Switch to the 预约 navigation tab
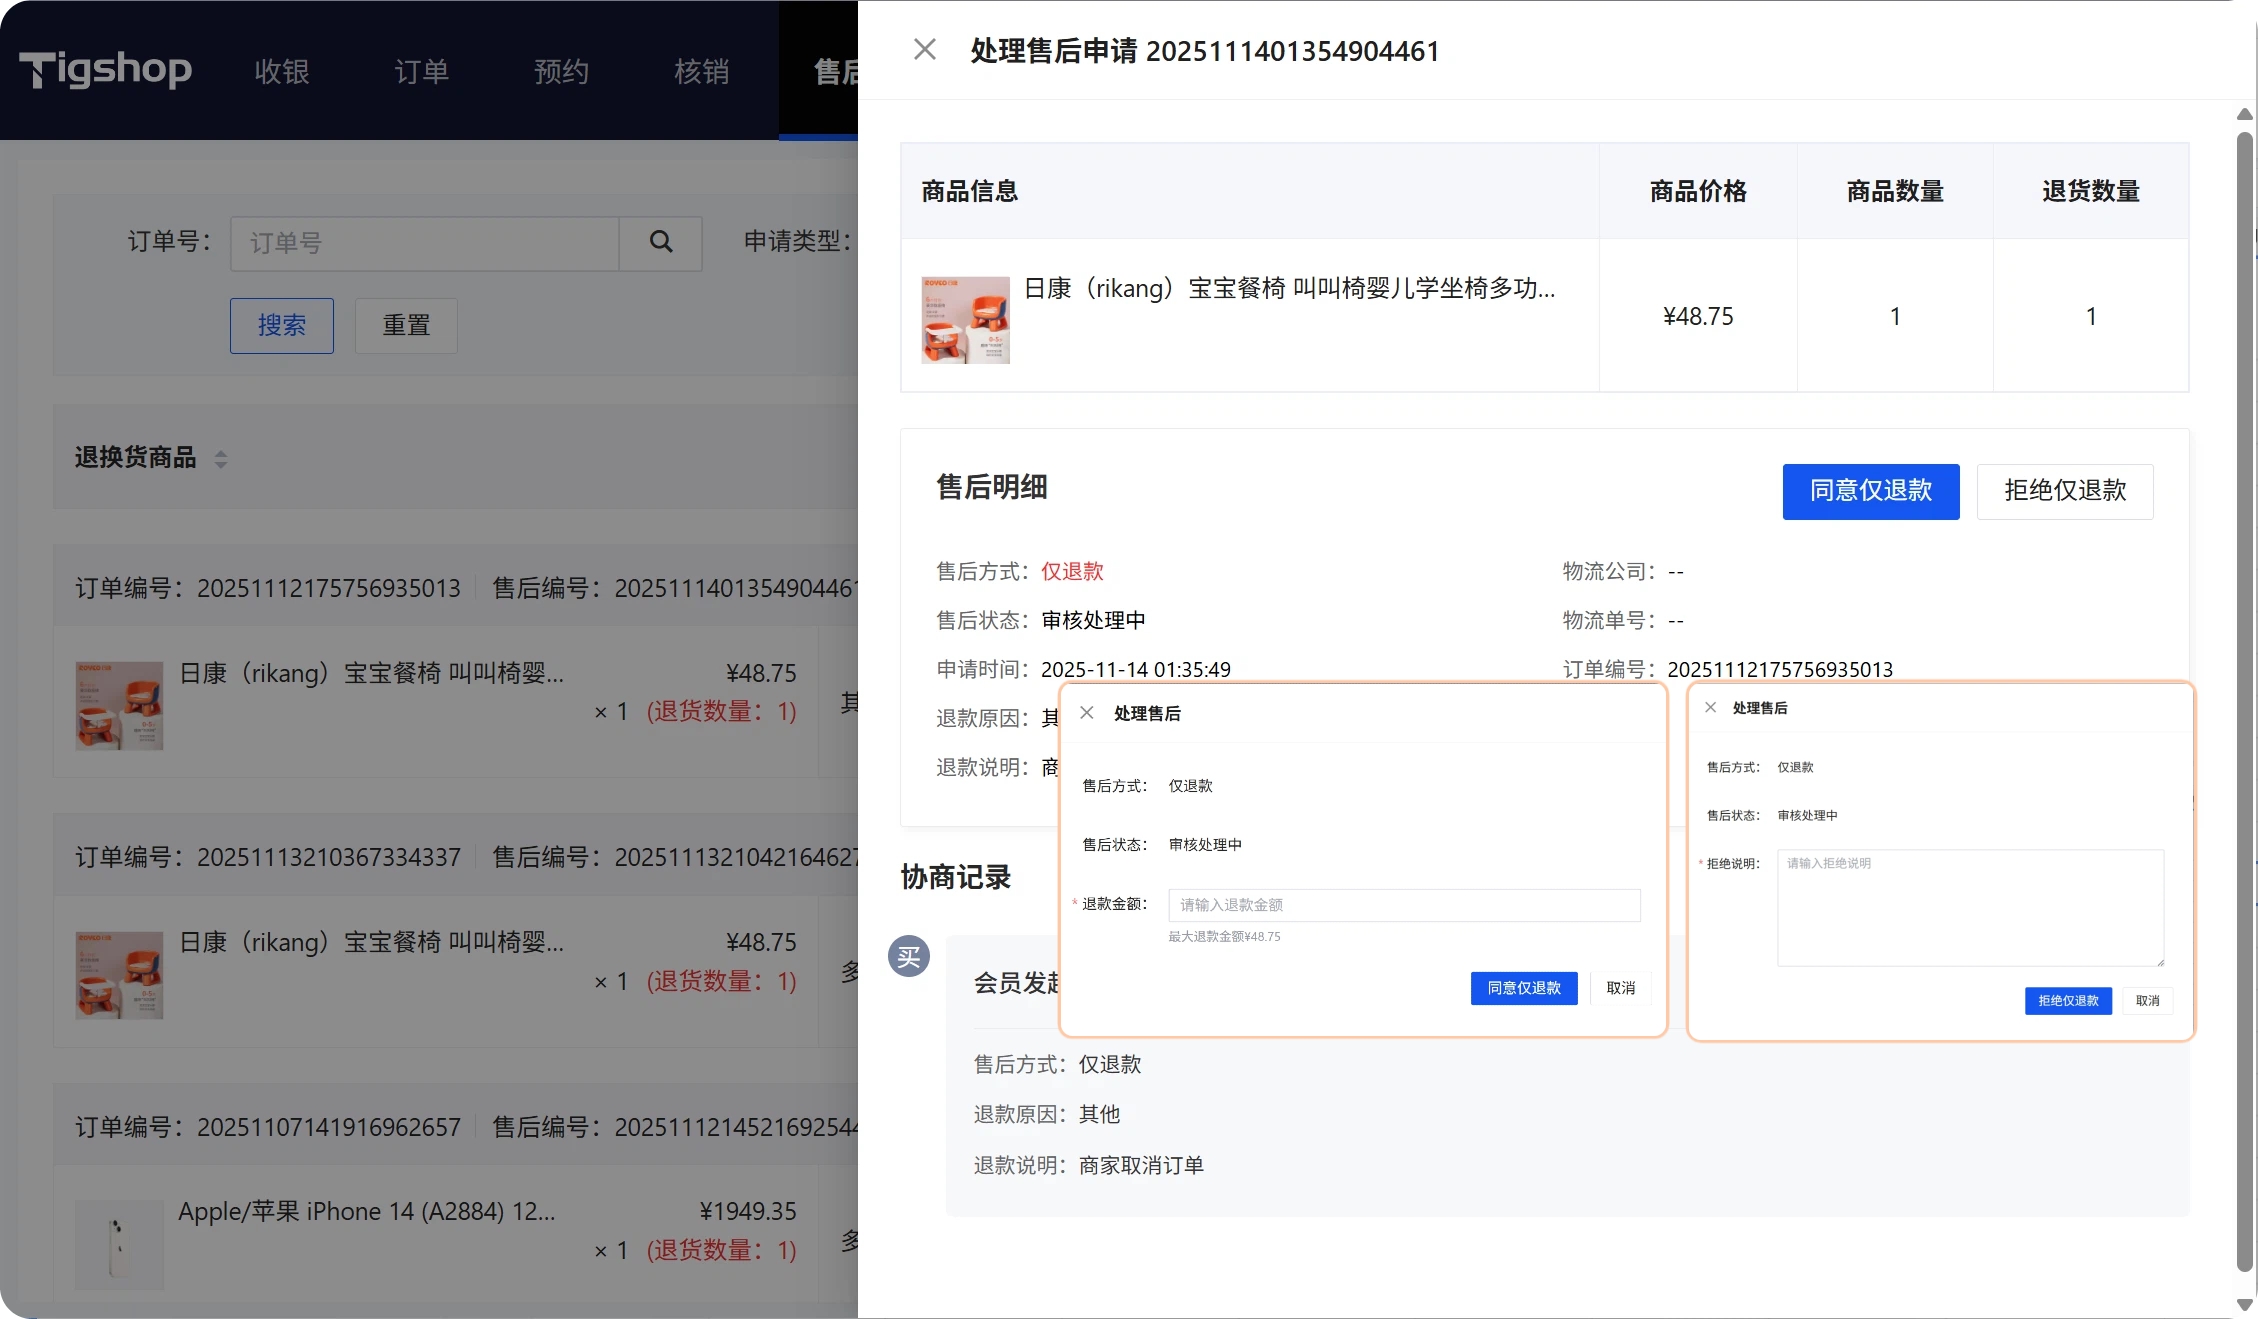Screen dimensions: 2258x1319 561,72
